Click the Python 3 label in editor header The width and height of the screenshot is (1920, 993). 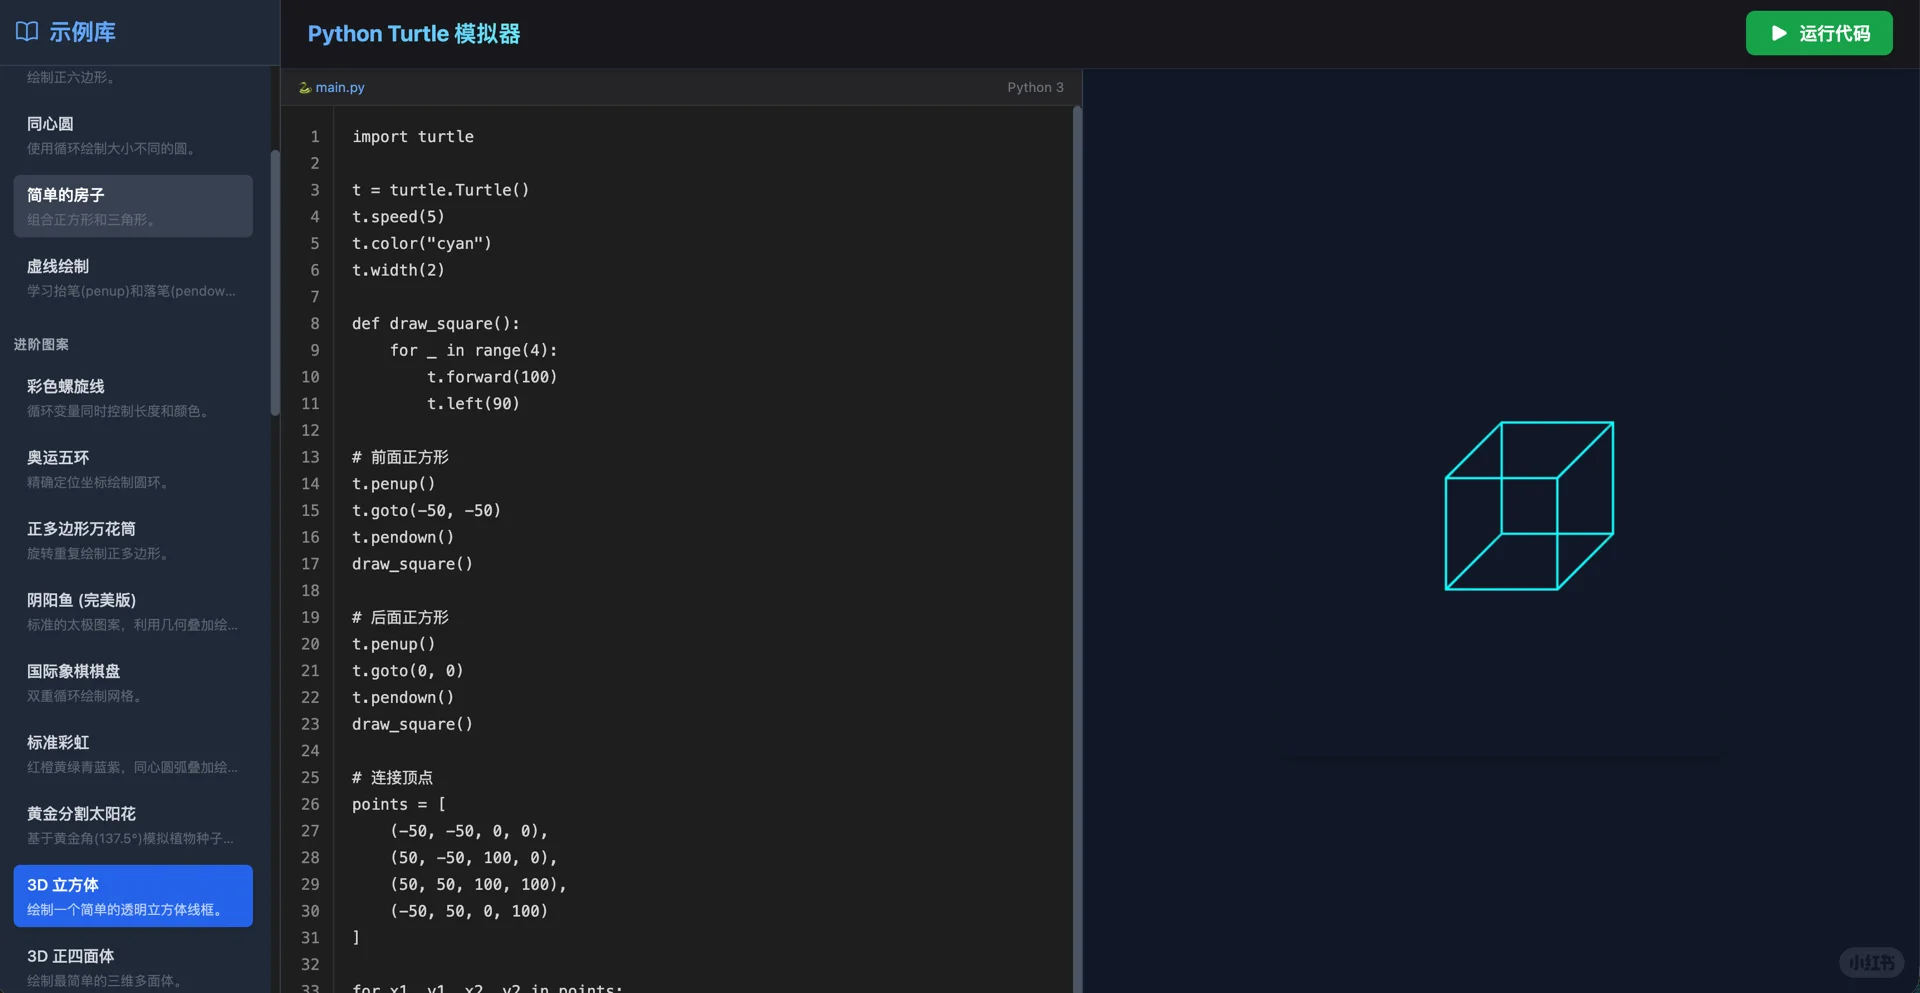1035,87
